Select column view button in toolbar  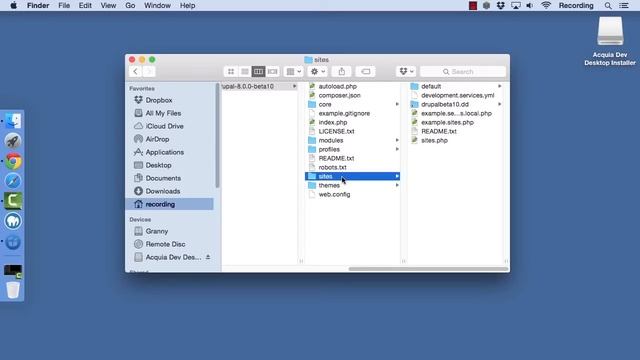click(x=258, y=71)
